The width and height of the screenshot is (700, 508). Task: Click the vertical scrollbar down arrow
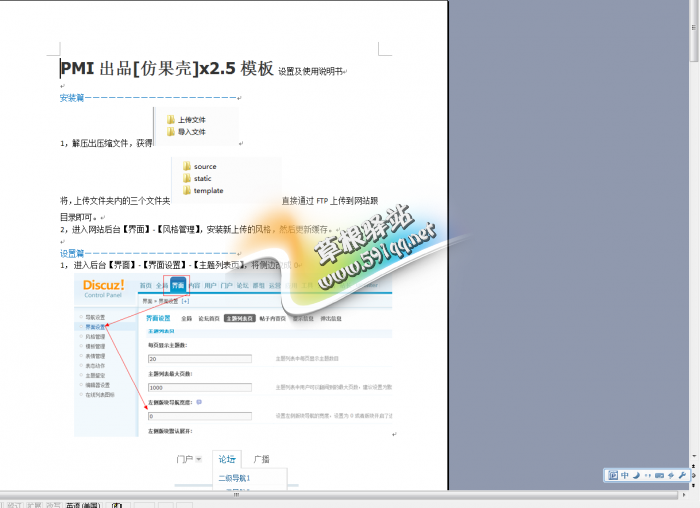(694, 456)
